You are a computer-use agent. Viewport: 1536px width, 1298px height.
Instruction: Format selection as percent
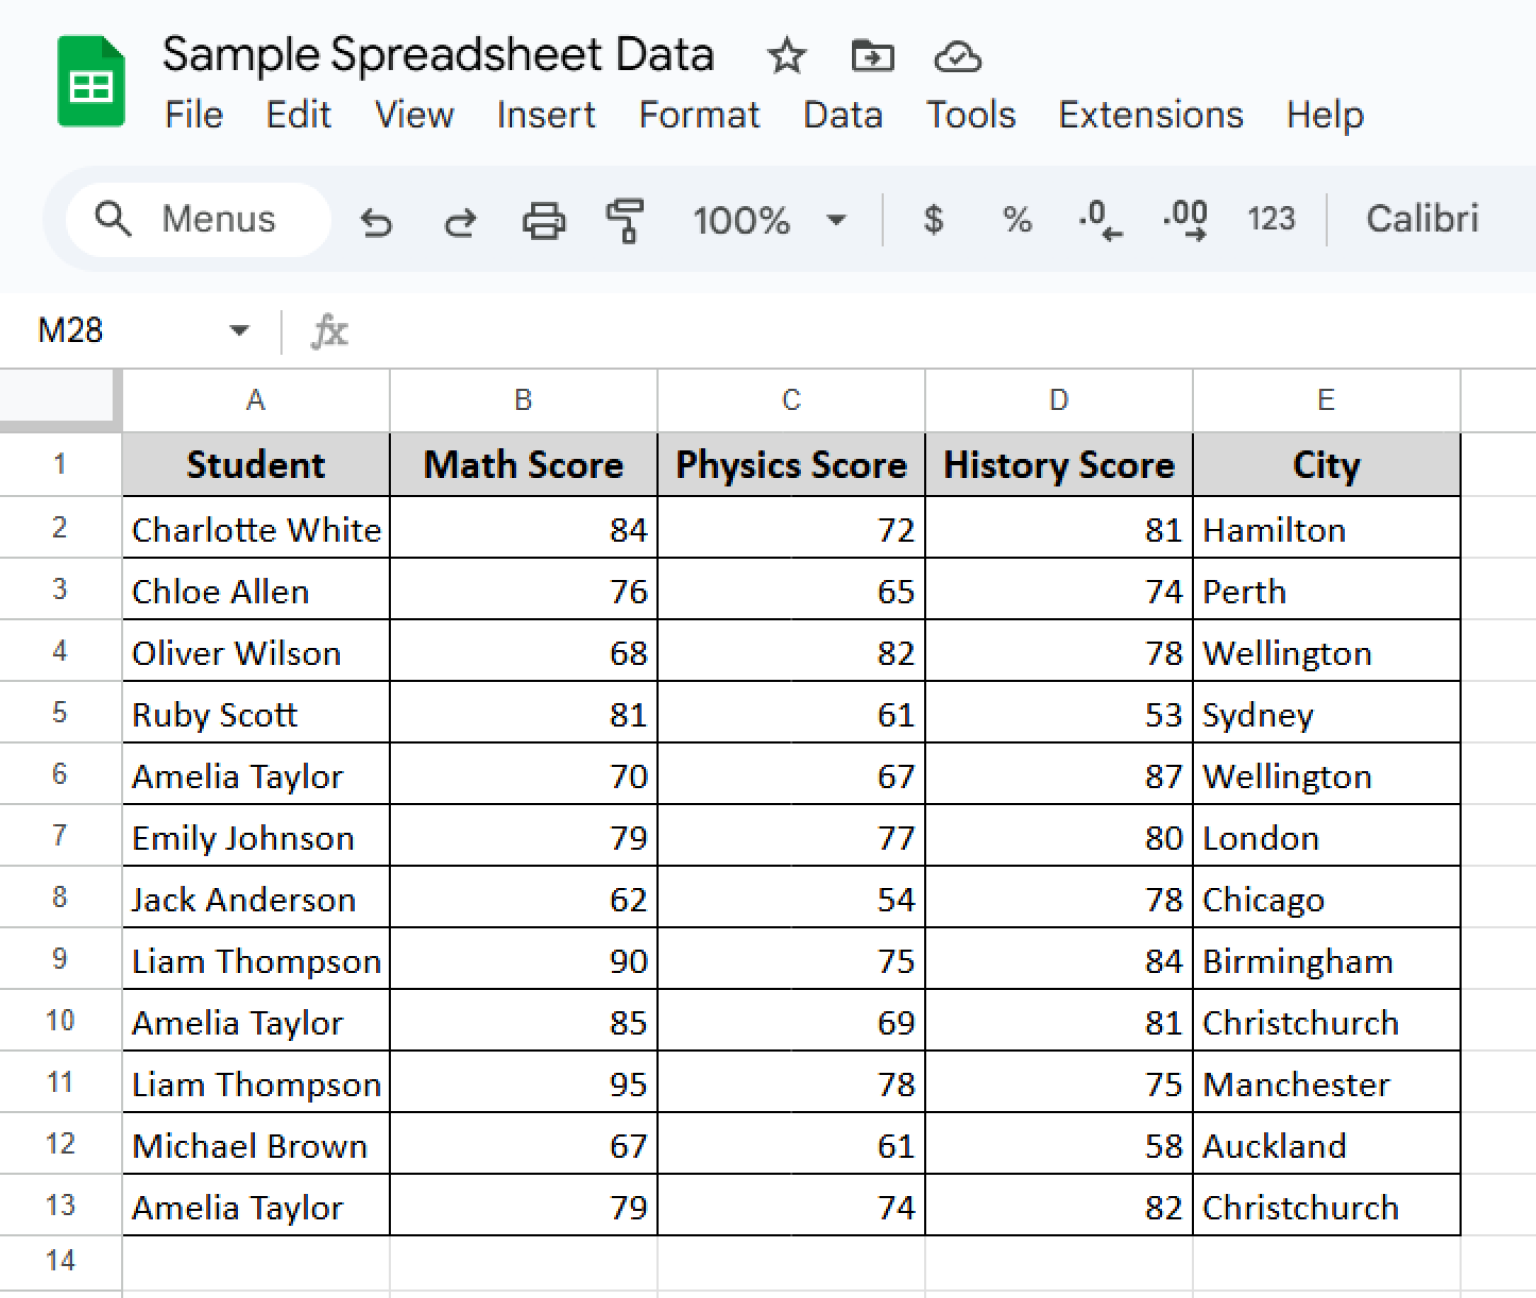click(1017, 220)
